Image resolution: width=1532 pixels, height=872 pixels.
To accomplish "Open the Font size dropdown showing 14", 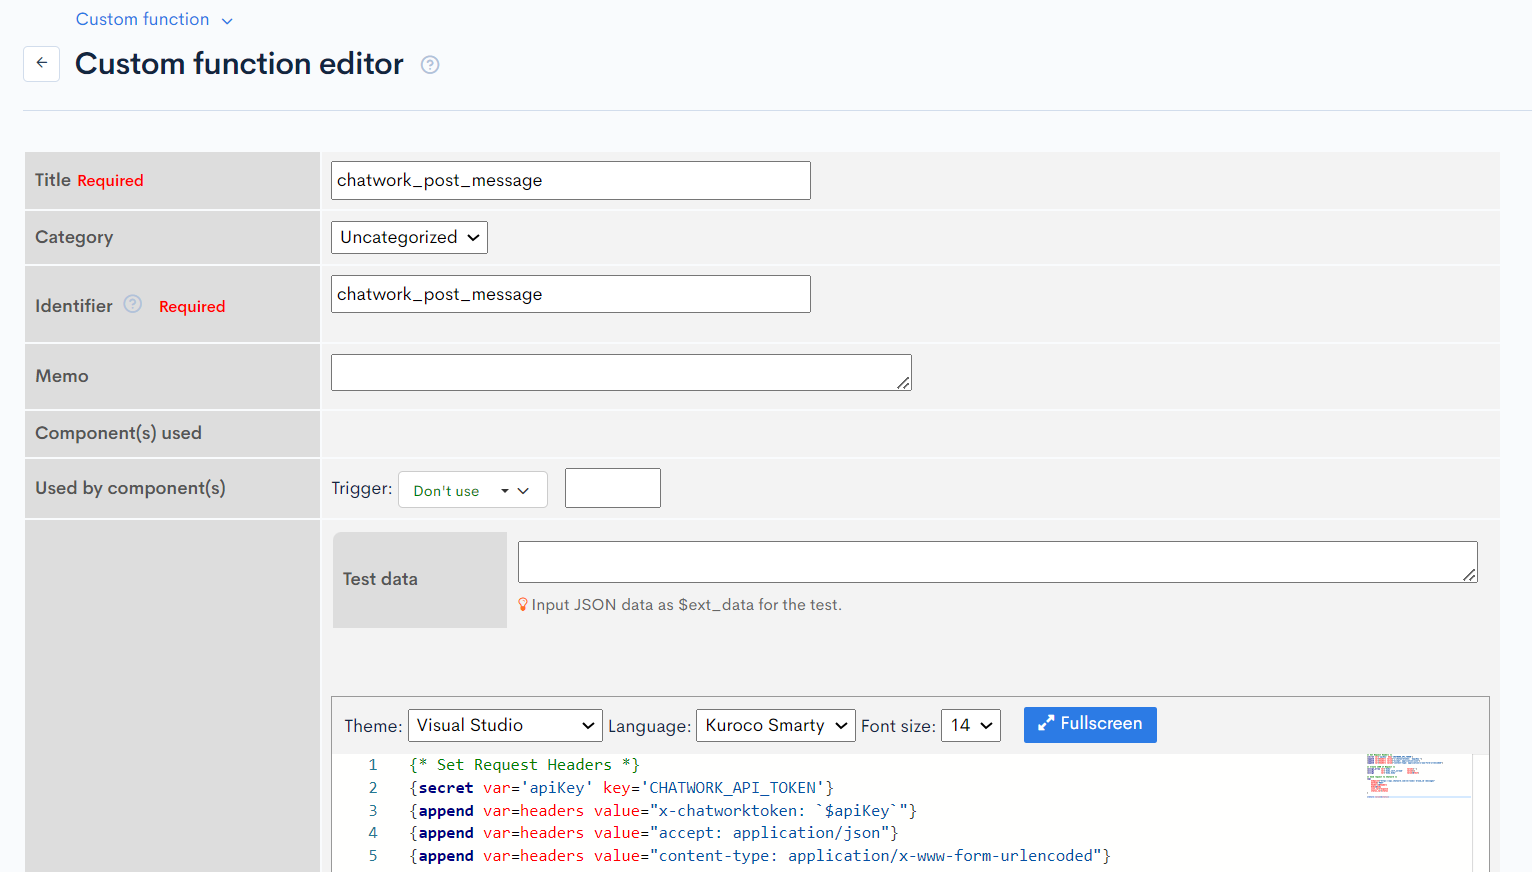I will [x=969, y=725].
